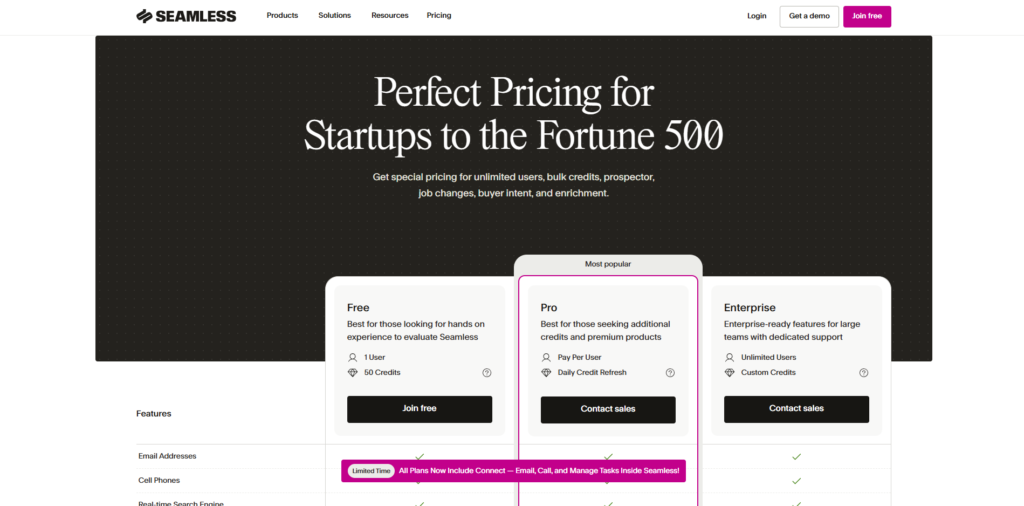This screenshot has width=1024, height=506.
Task: Click the person icon next to Pay Per User
Action: pos(546,357)
